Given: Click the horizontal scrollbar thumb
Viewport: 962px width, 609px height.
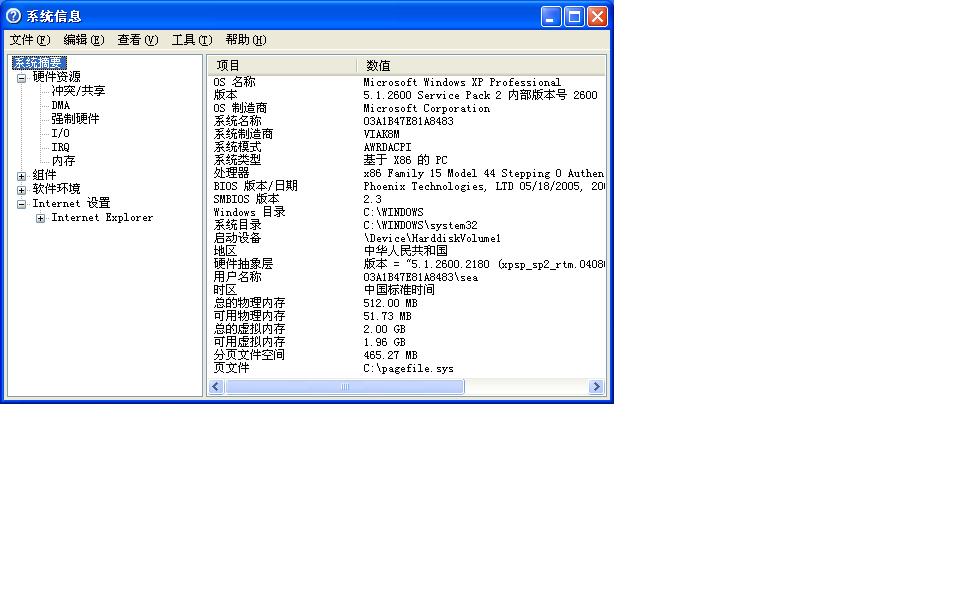Looking at the screenshot, I should click(x=345, y=386).
